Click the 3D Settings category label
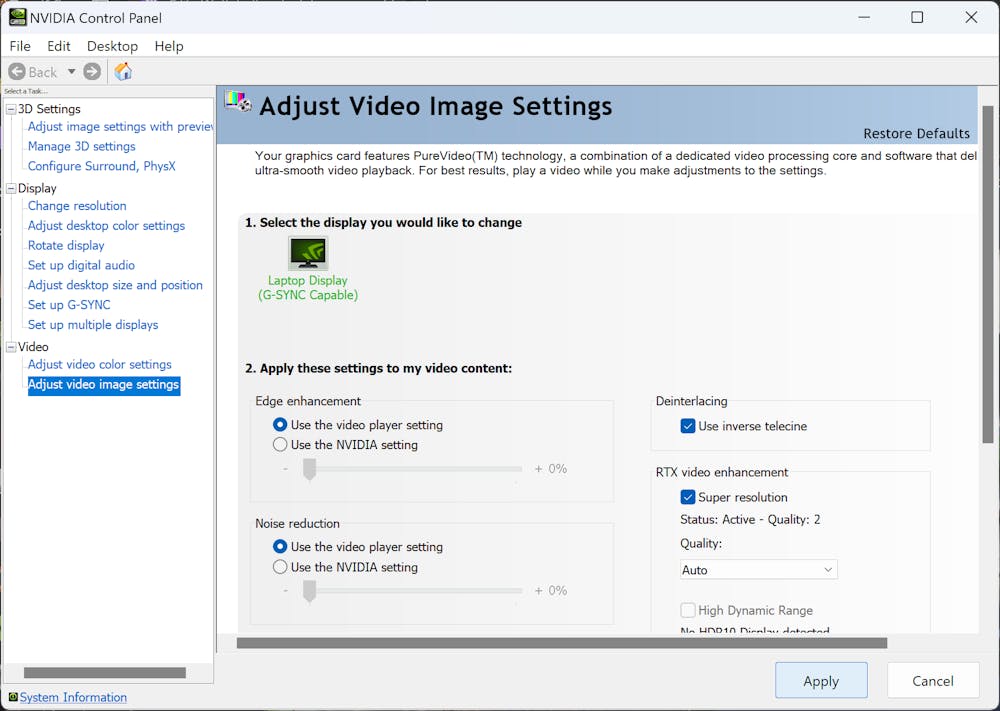The height and width of the screenshot is (711, 1000). (49, 109)
